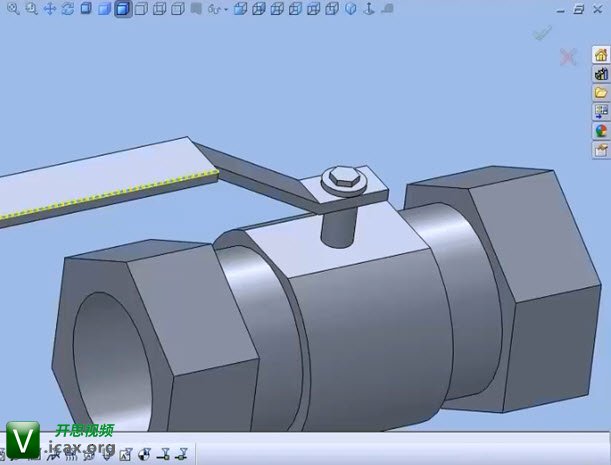Toggle the highlighted Shaded With Edges style
Screen dimensions: 611x465
[x=123, y=9]
